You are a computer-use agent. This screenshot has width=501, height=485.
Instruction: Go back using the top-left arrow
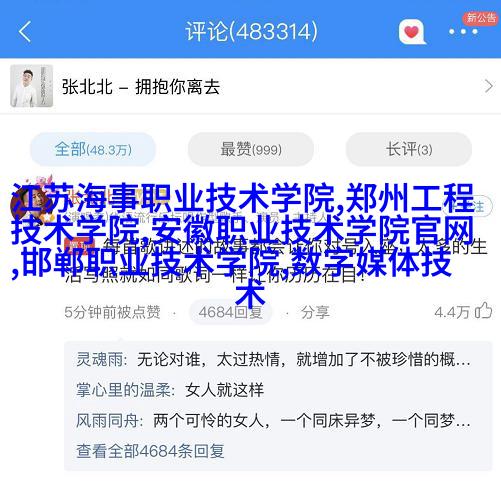coord(25,32)
